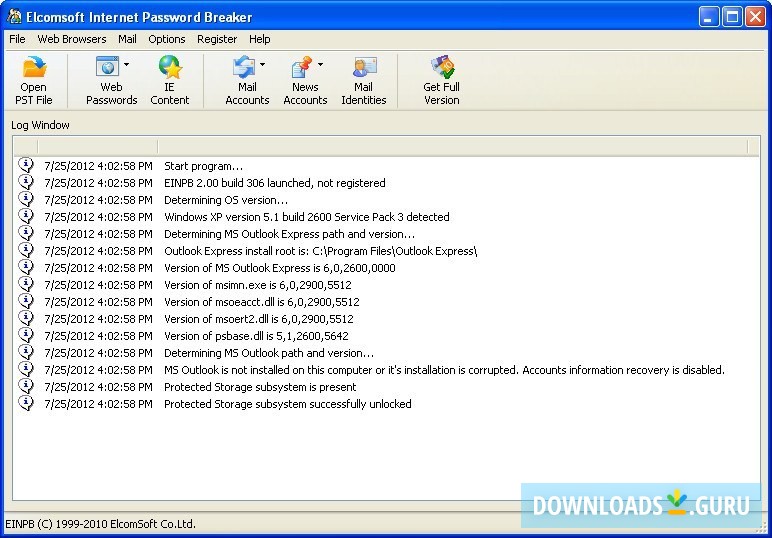Image resolution: width=772 pixels, height=538 pixels.
Task: Click info icon beside msimn.exe version row
Action: 26,284
